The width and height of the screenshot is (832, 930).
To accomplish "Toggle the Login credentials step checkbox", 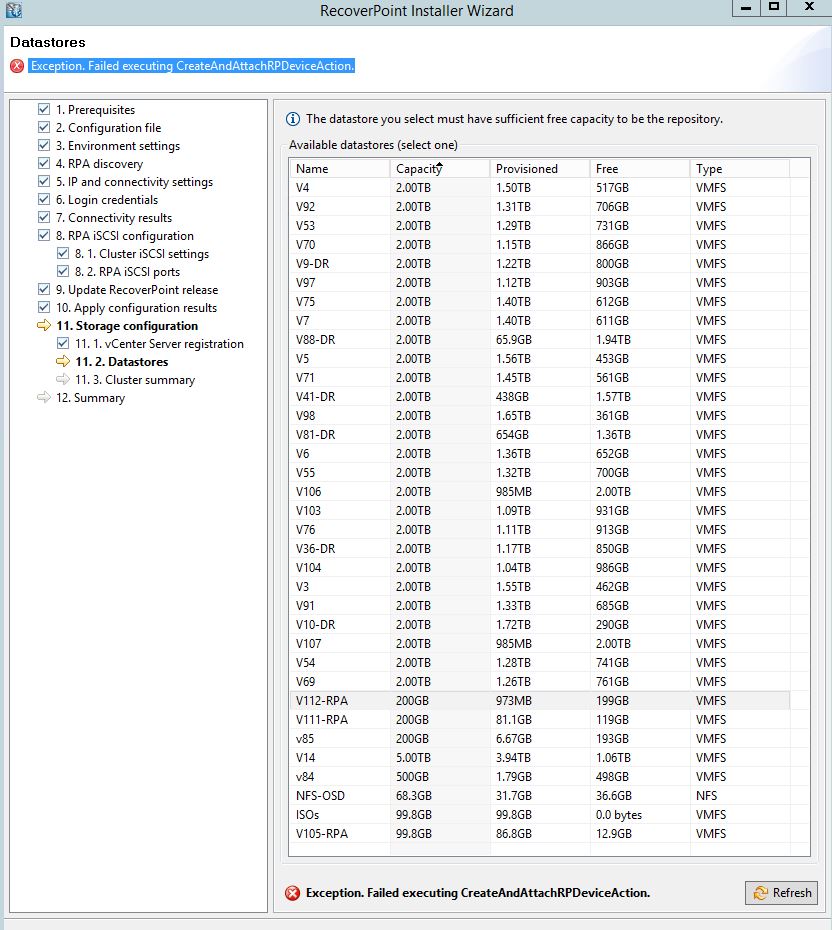I will coord(44,199).
